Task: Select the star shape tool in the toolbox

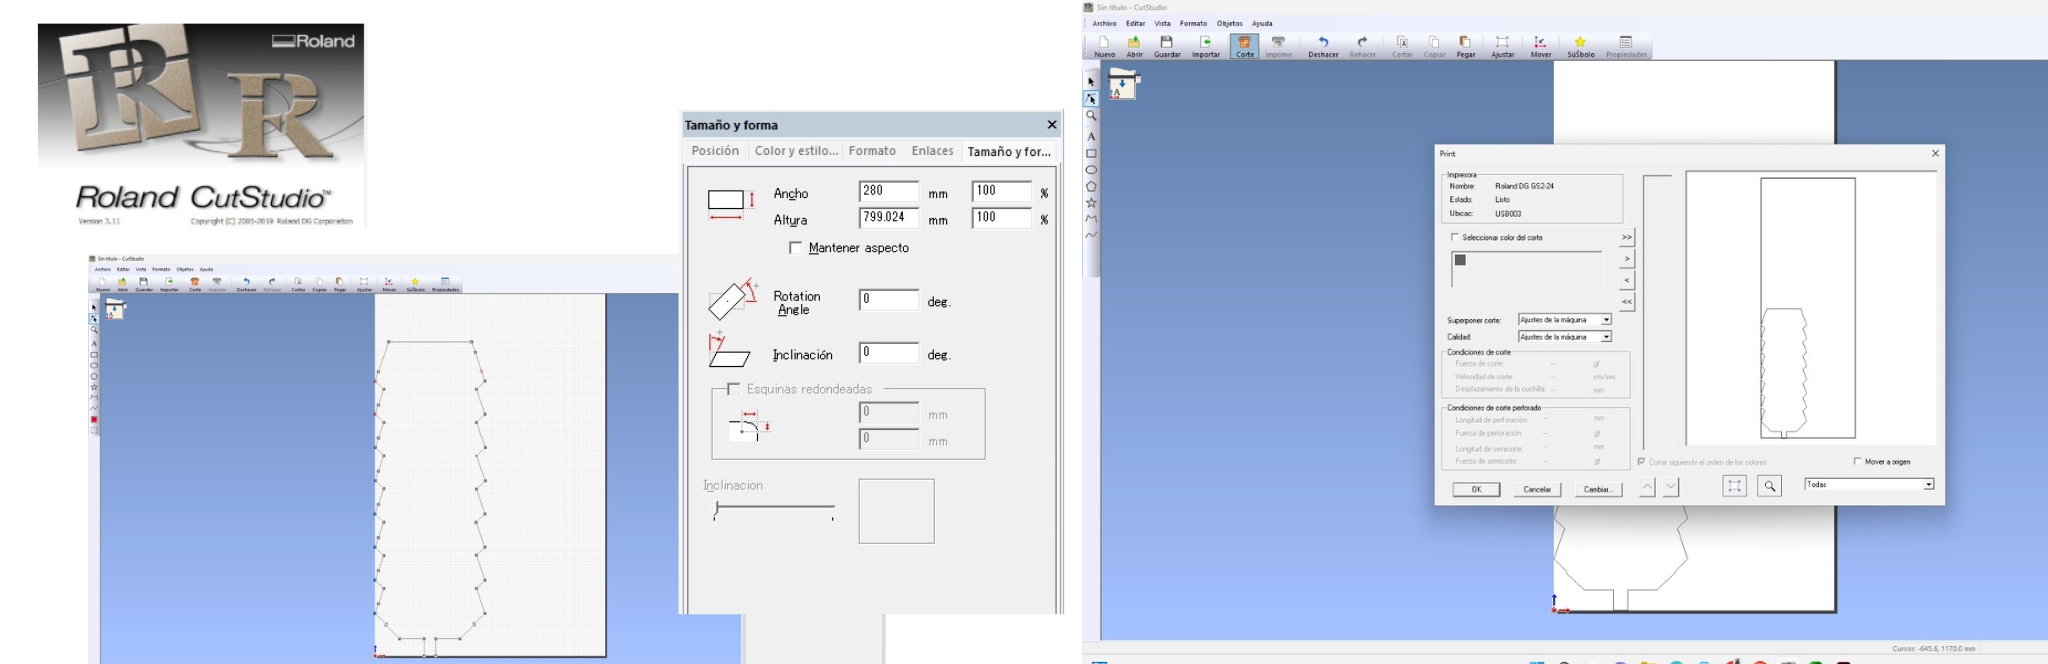Action: (1091, 203)
